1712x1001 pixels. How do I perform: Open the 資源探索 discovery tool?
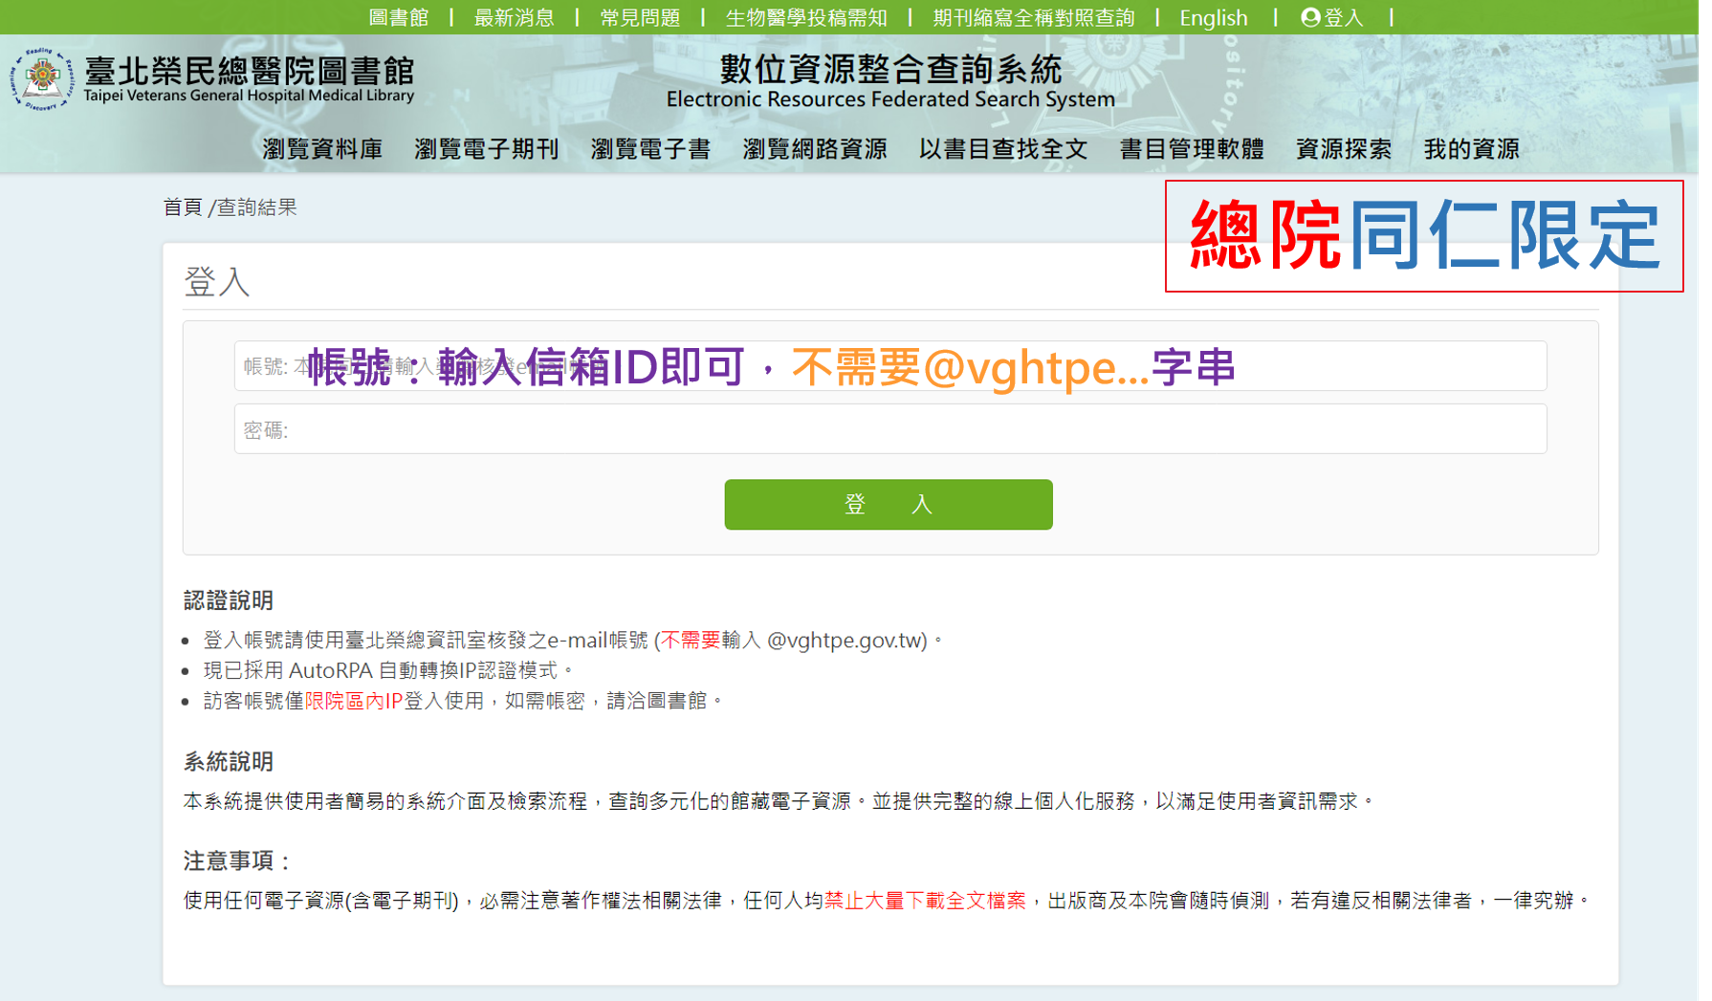1343,149
